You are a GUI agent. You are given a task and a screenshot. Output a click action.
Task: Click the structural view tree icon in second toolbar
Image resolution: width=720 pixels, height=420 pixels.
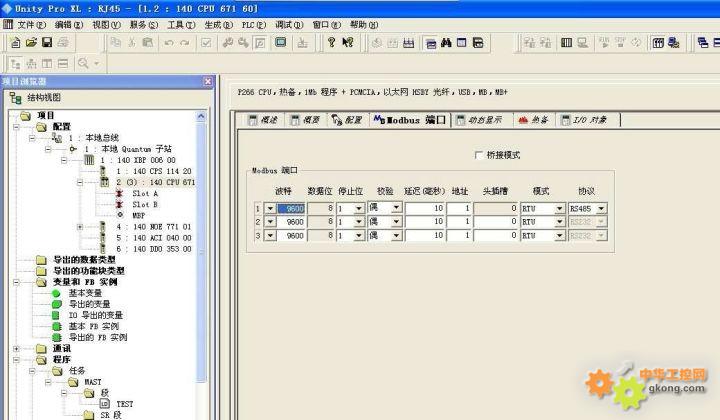(x=15, y=63)
